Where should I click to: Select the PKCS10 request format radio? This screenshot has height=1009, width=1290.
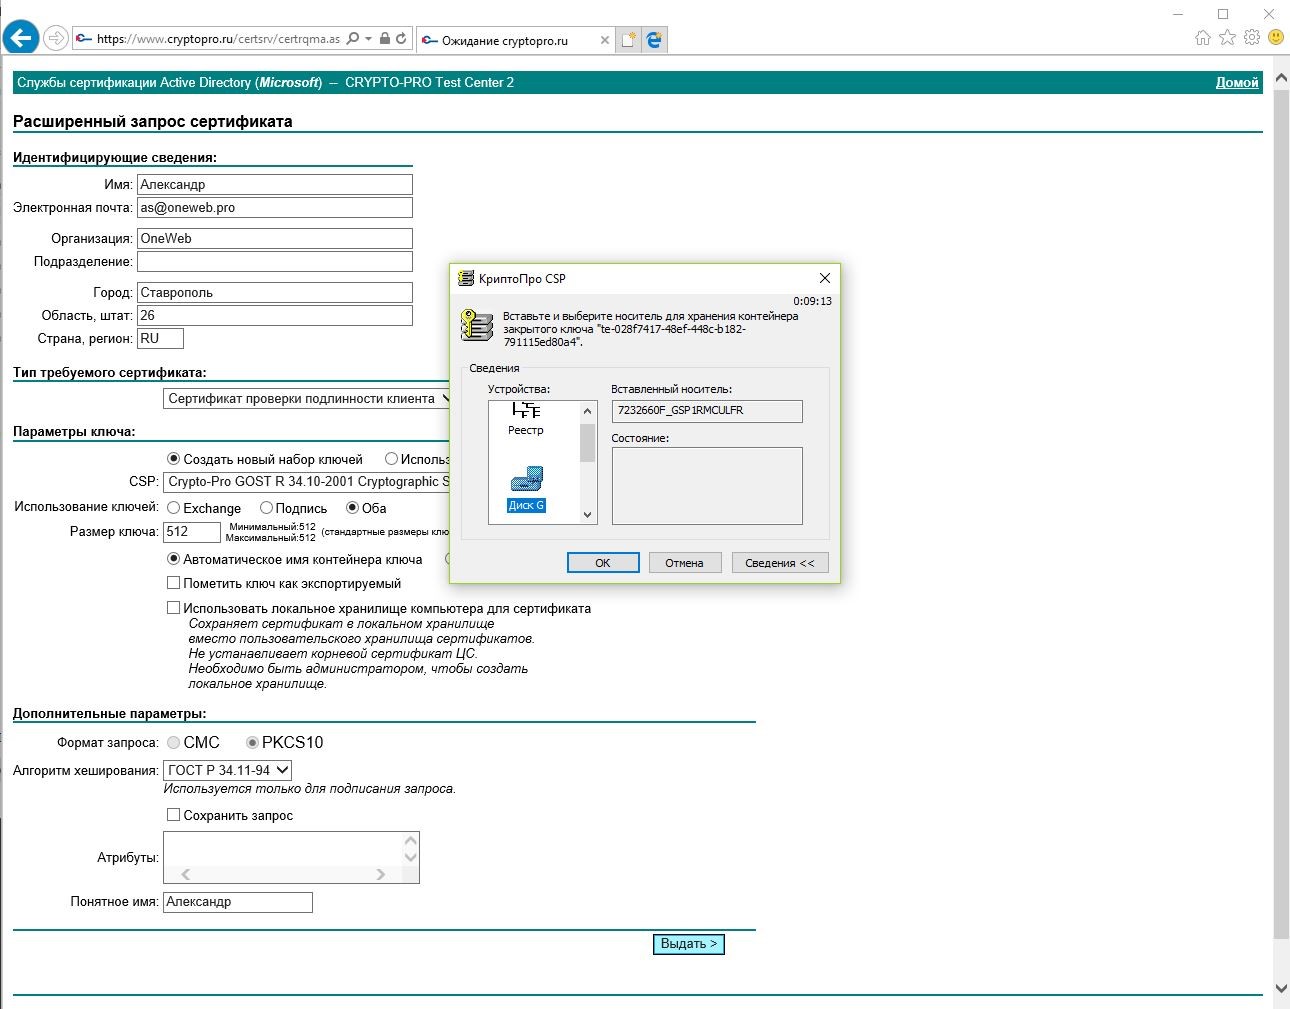coord(252,743)
